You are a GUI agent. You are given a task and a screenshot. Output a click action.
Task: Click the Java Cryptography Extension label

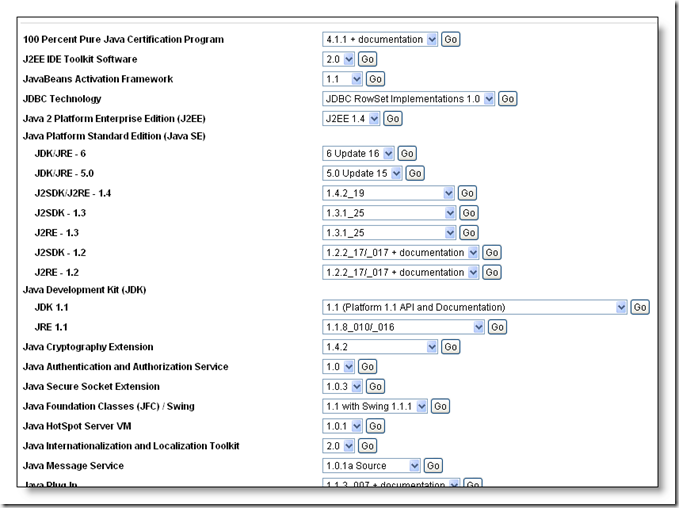tap(88, 347)
